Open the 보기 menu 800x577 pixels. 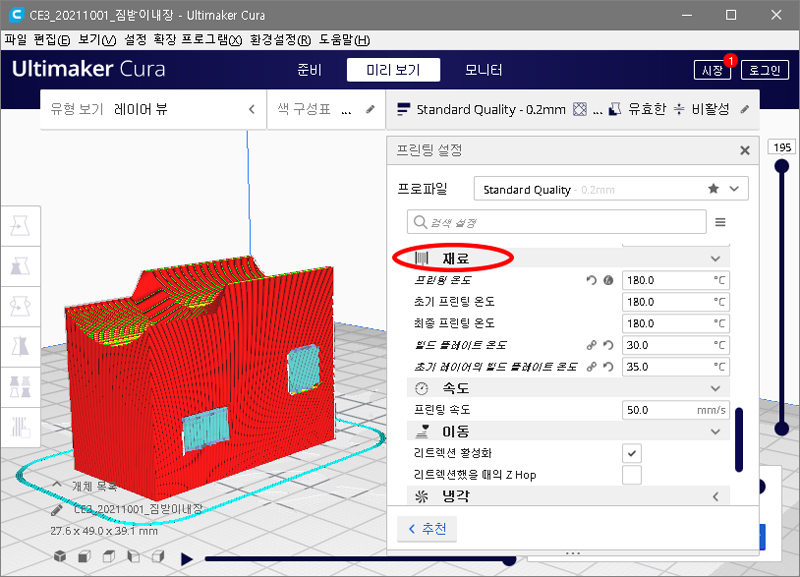pos(97,40)
